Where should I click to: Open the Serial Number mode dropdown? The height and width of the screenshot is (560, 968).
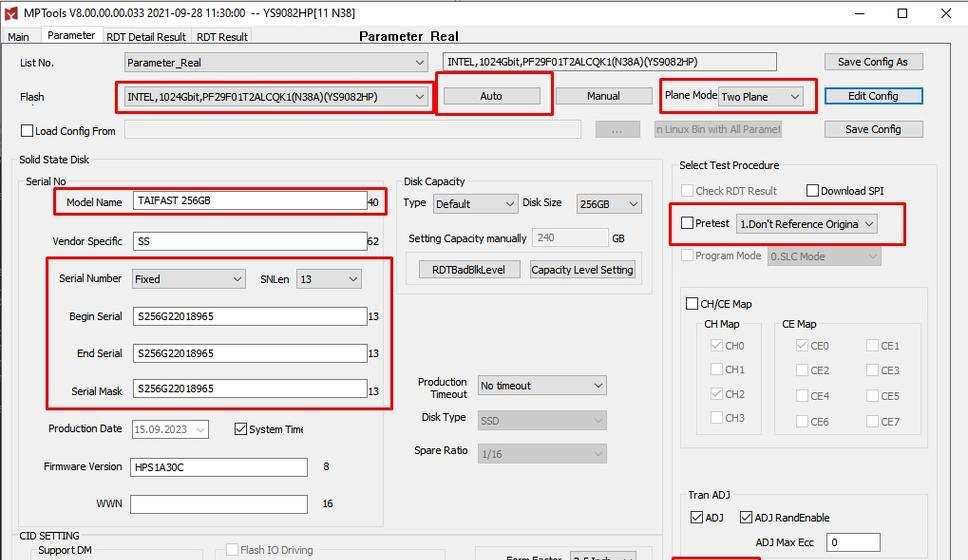click(189, 279)
